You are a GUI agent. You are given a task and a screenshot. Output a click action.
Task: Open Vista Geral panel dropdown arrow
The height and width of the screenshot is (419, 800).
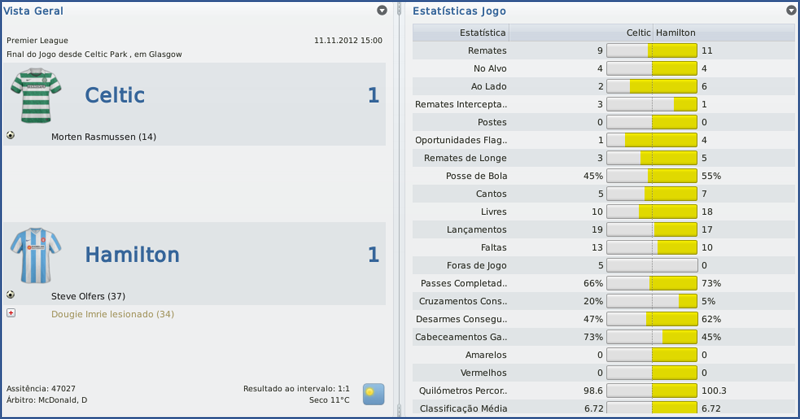(382, 10)
